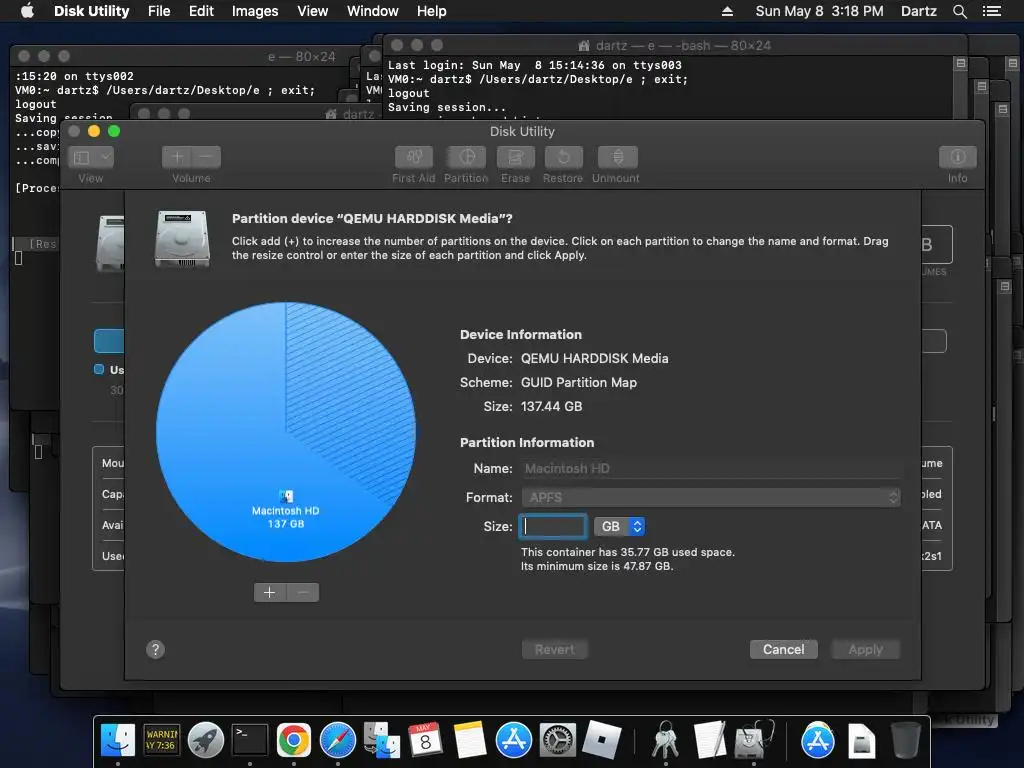Open the Window menu

pyautogui.click(x=373, y=11)
